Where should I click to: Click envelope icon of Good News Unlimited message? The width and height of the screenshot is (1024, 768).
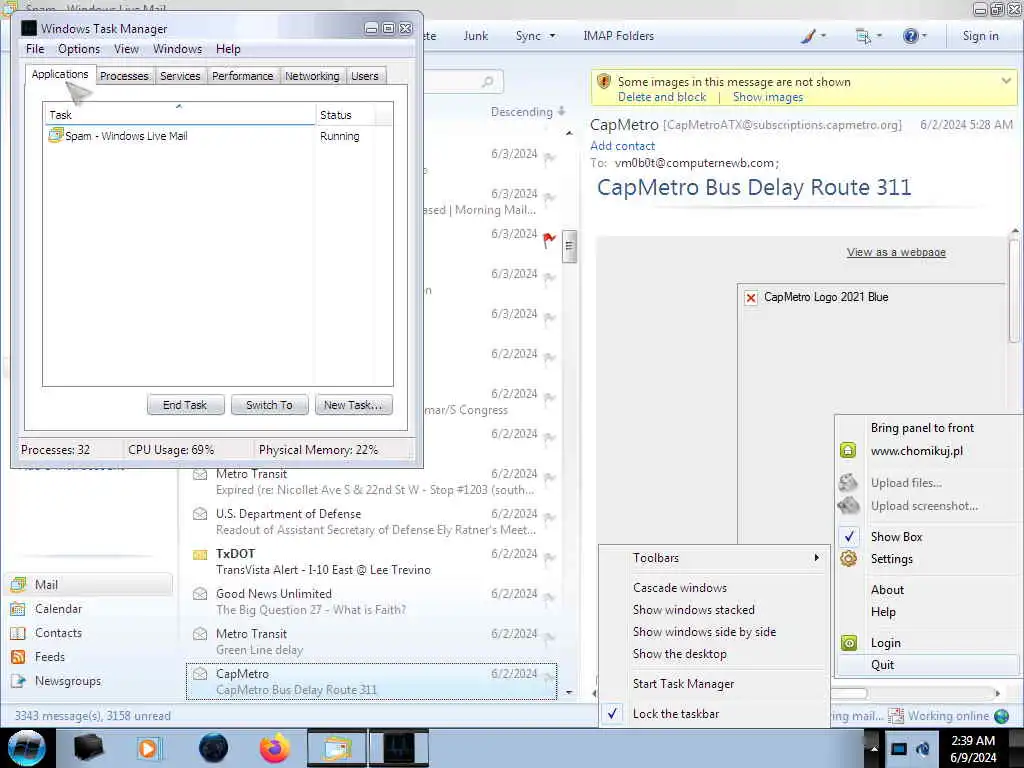point(200,594)
